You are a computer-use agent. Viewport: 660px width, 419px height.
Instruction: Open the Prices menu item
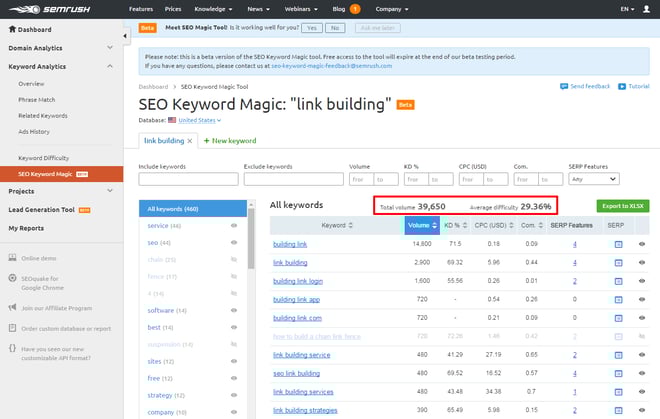click(173, 9)
